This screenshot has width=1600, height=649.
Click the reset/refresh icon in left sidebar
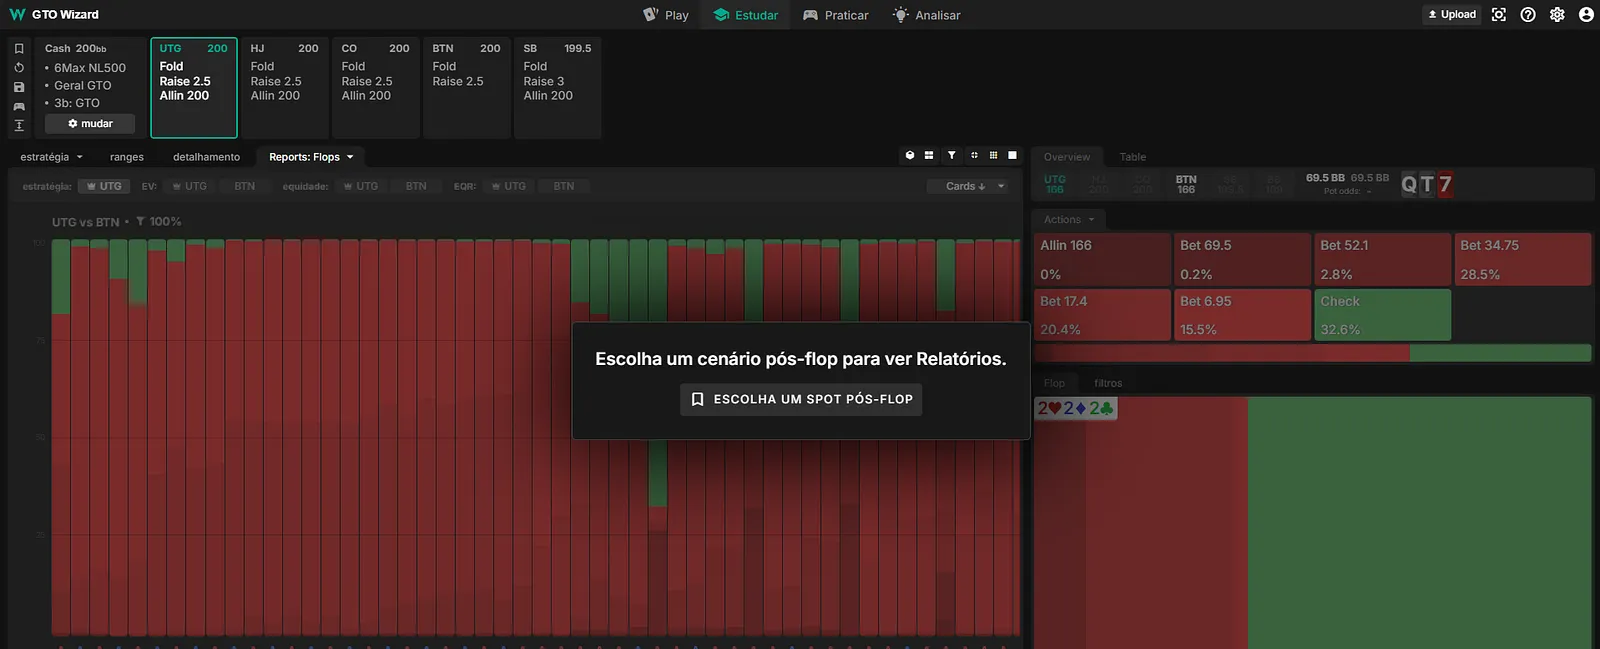[19, 68]
